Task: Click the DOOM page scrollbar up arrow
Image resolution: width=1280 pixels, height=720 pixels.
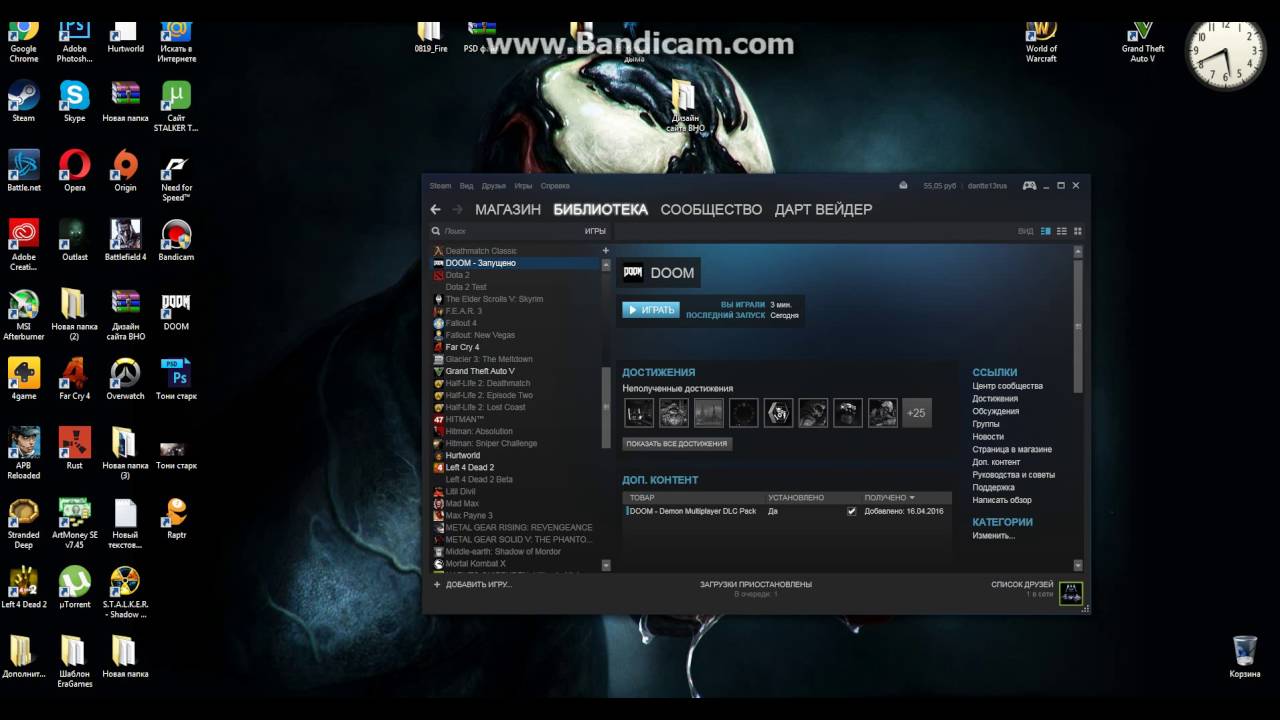Action: pyautogui.click(x=1077, y=252)
